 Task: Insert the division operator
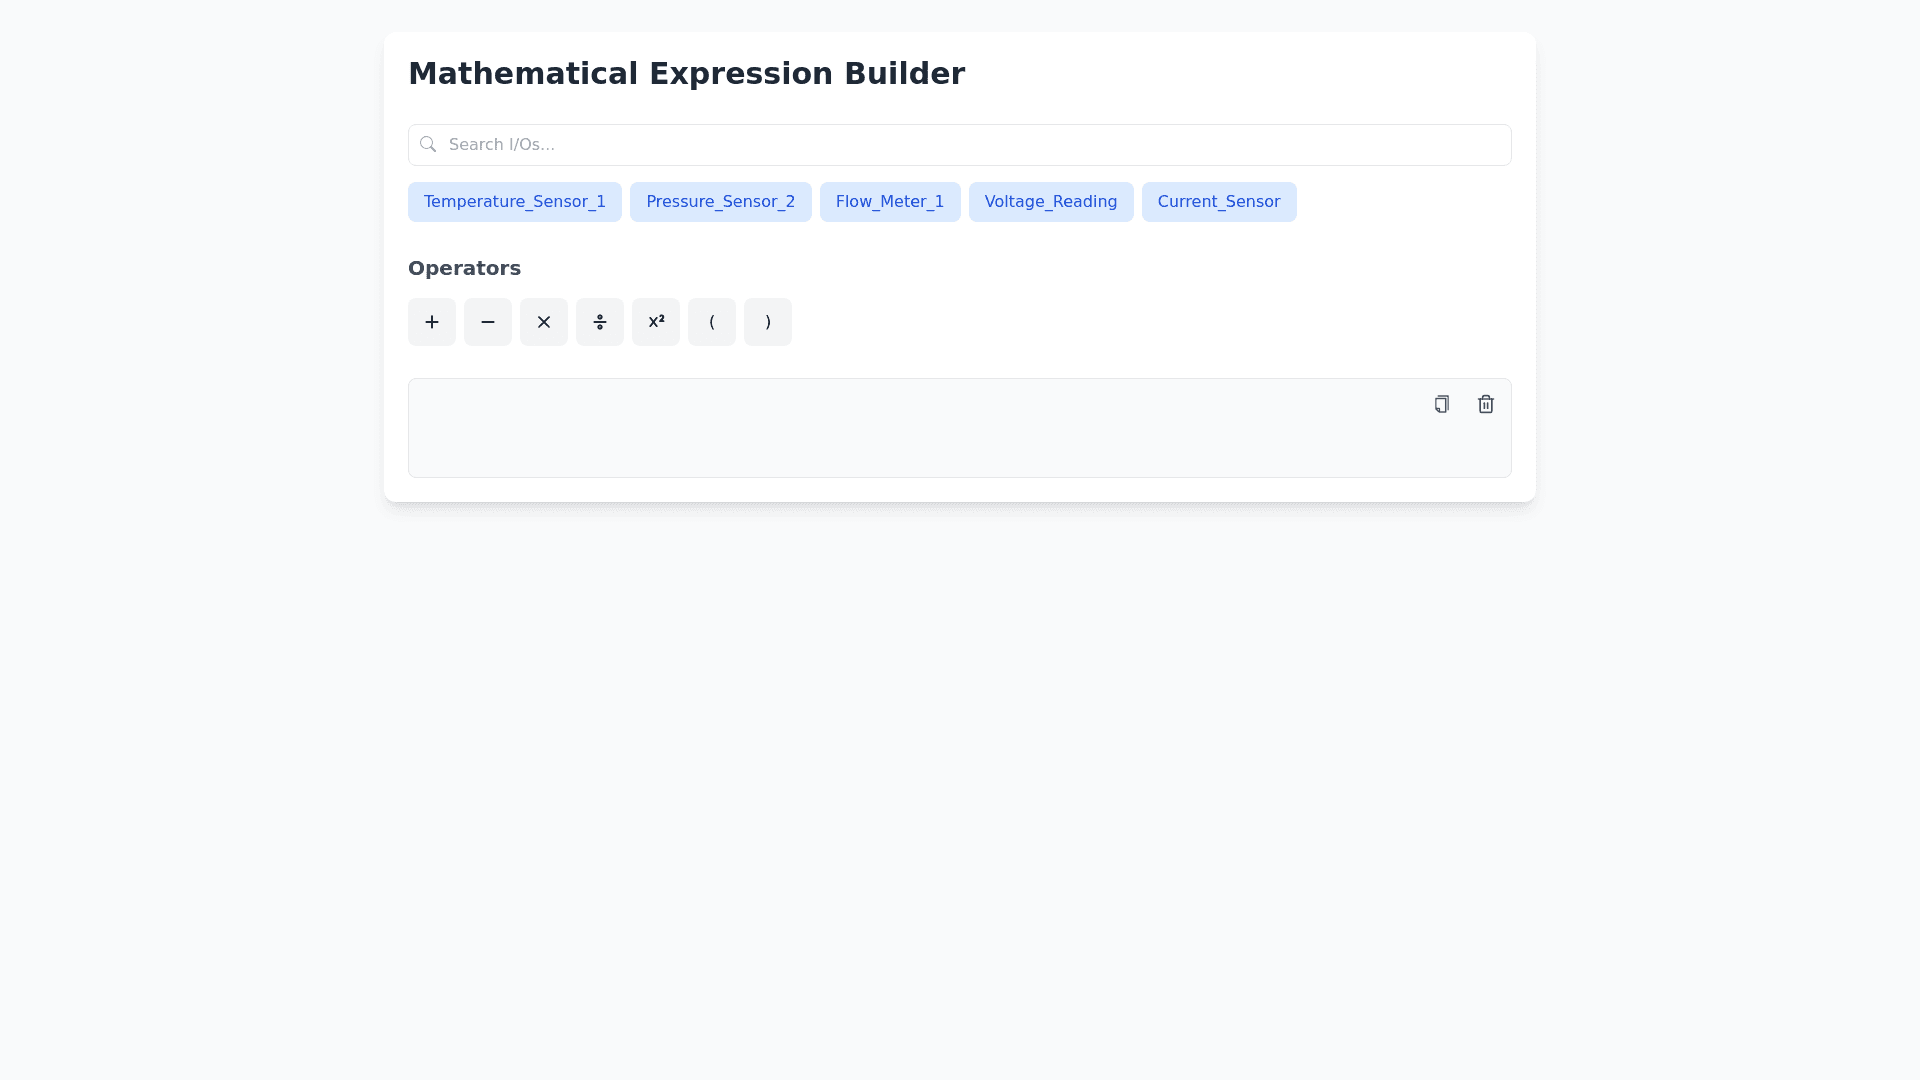tap(600, 322)
